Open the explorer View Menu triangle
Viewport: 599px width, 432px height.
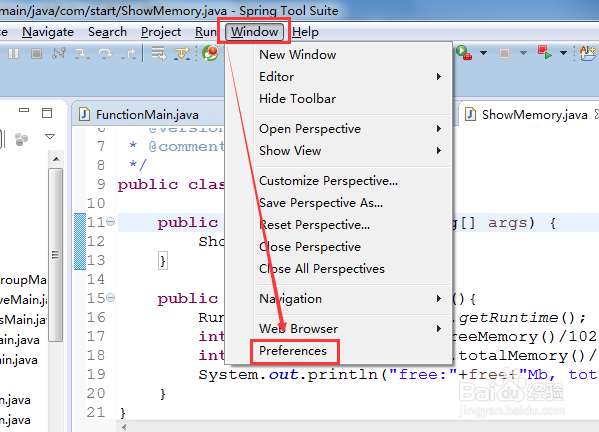point(50,136)
